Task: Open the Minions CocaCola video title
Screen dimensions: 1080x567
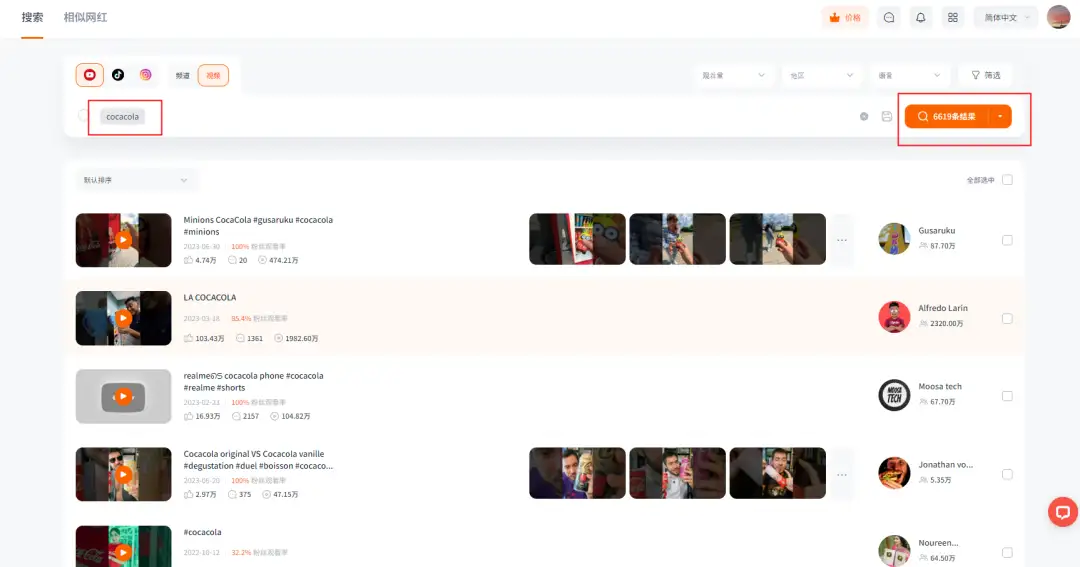Action: [x=258, y=225]
